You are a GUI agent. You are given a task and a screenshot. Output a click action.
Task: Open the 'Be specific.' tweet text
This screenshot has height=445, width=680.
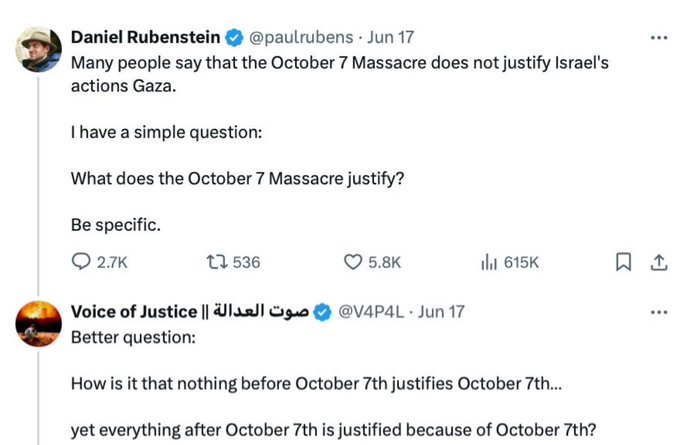pyautogui.click(x=116, y=225)
